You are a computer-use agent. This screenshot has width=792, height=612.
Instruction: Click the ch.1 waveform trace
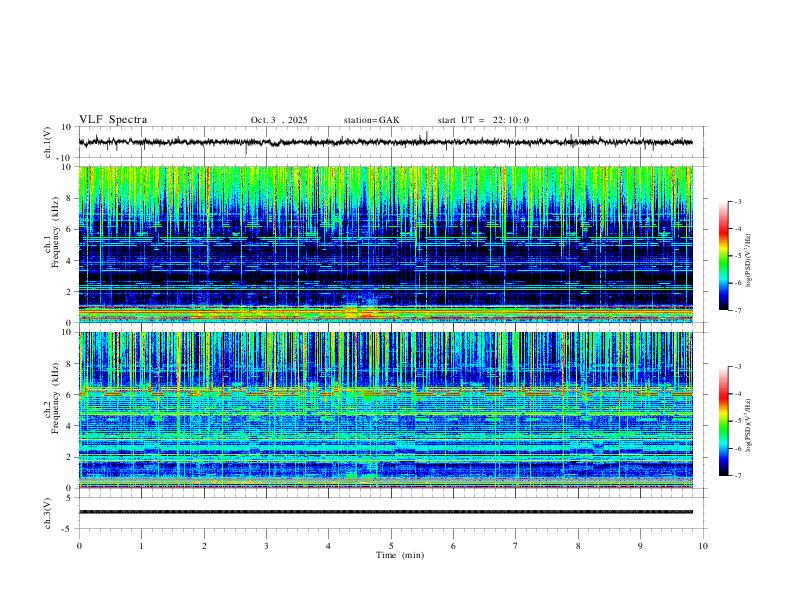385,142
